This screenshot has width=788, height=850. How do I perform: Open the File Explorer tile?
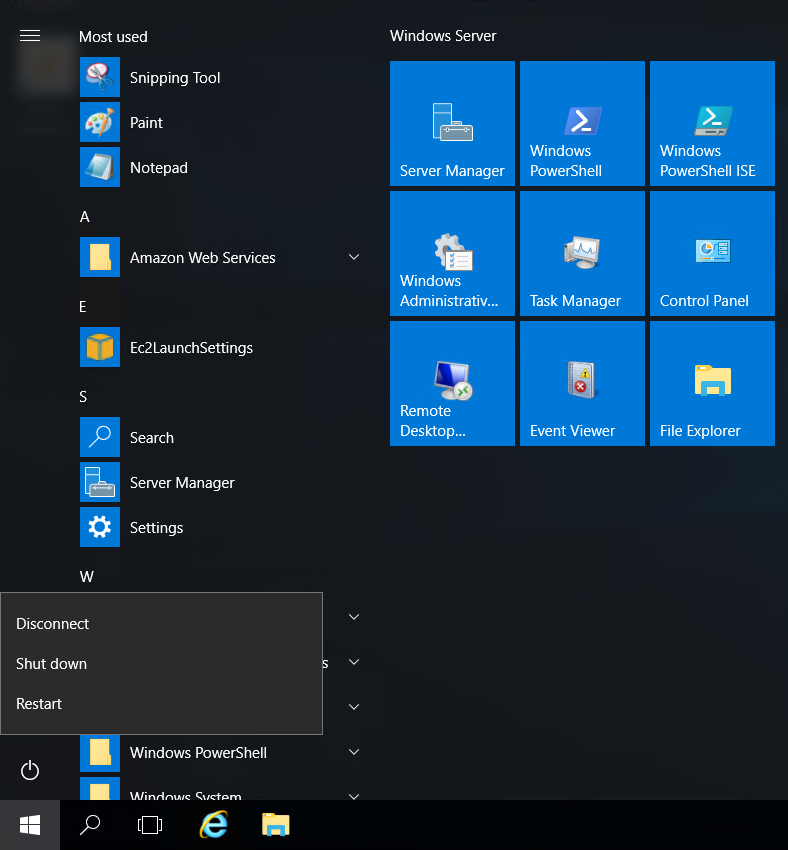click(712, 383)
